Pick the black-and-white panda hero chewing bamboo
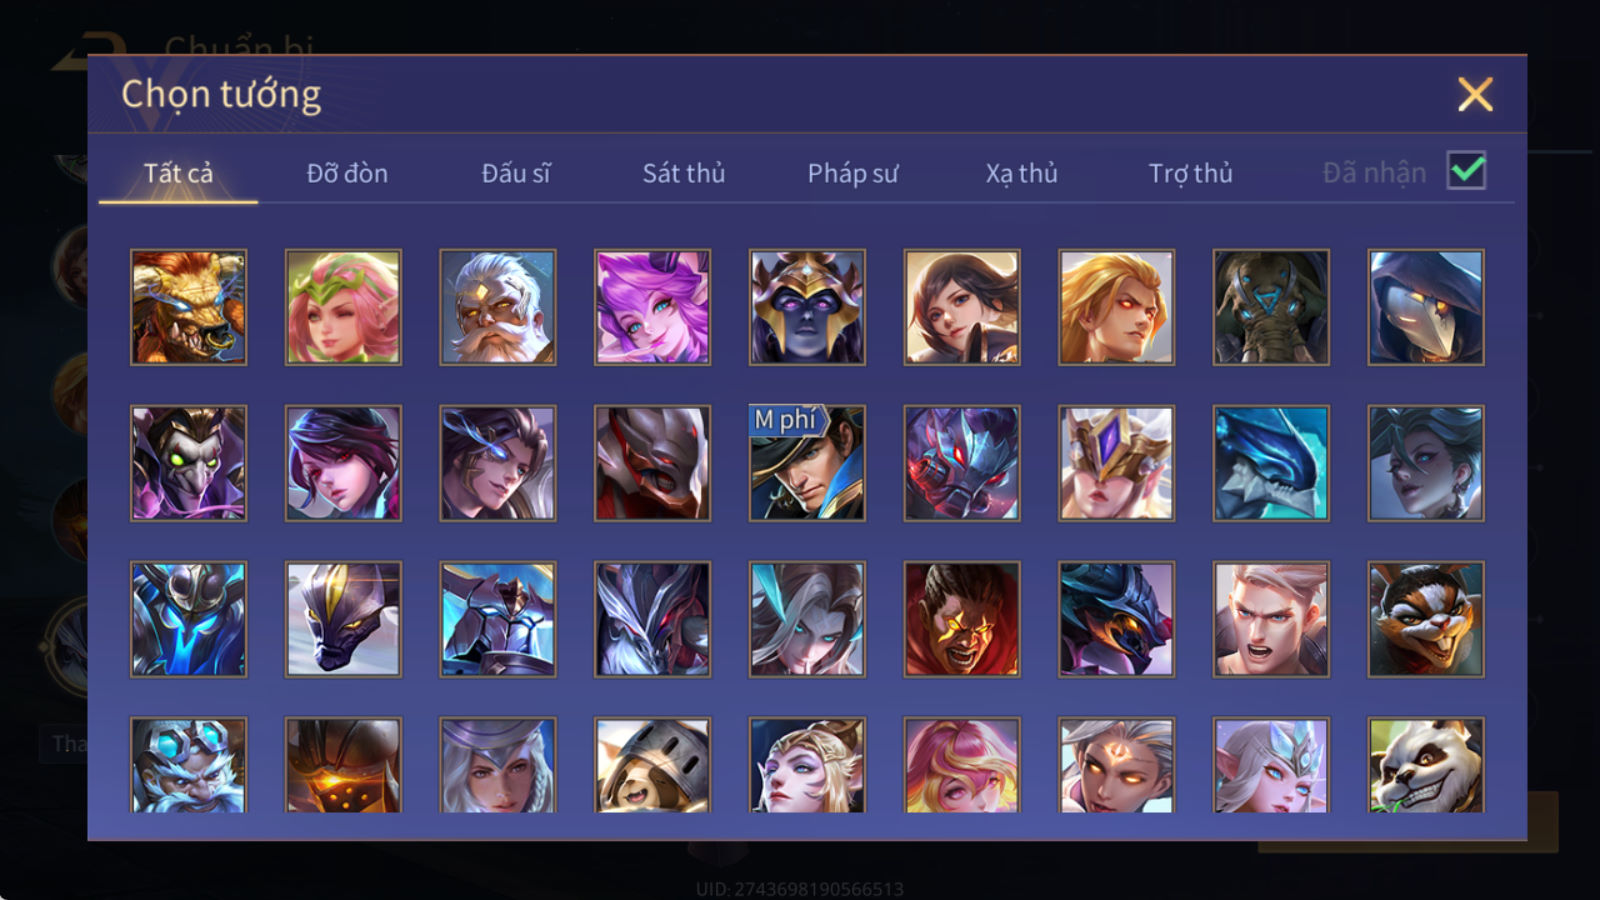Screen dimensions: 1600x900 click(x=1426, y=765)
